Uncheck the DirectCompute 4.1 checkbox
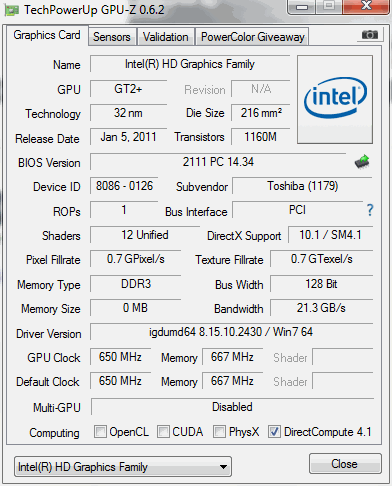This screenshot has width=392, height=486. coord(274,431)
